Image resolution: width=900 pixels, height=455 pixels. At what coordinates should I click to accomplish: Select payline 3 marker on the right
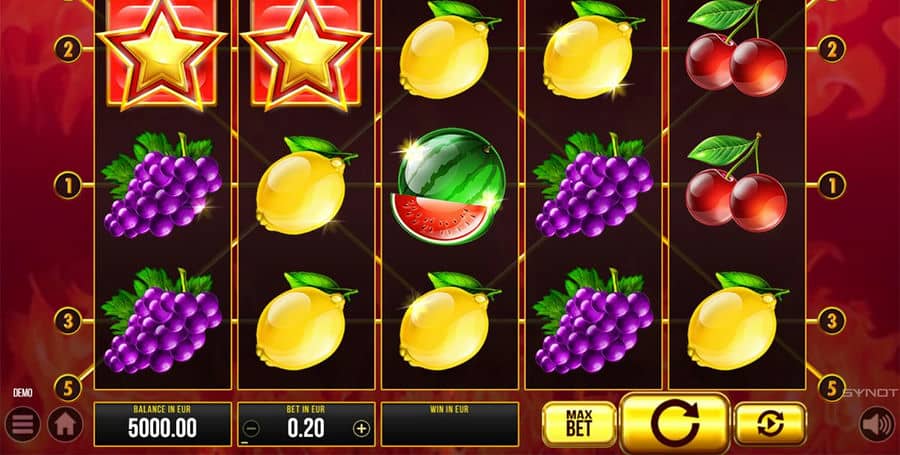[831, 321]
